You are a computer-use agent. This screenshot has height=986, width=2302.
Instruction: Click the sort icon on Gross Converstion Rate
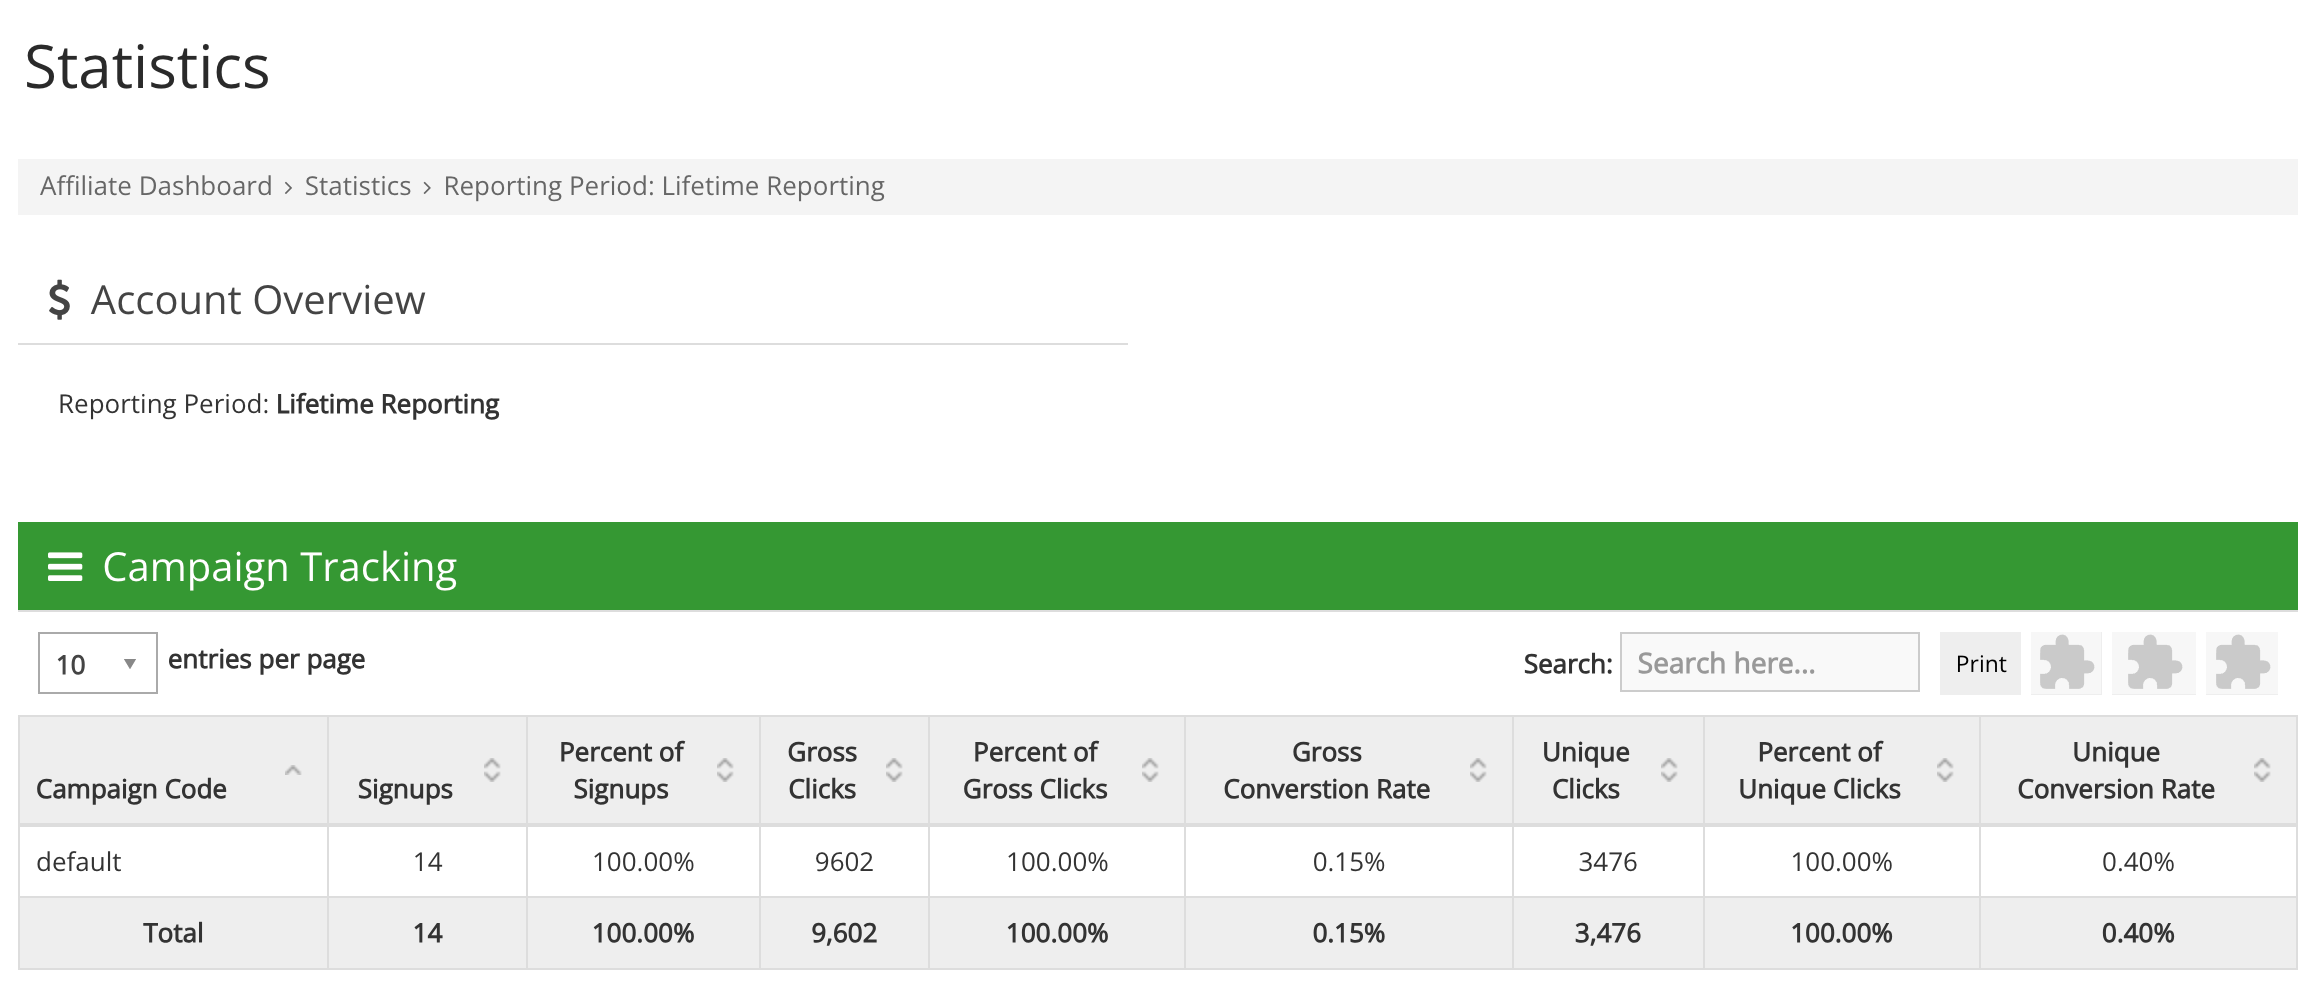pyautogui.click(x=1478, y=770)
